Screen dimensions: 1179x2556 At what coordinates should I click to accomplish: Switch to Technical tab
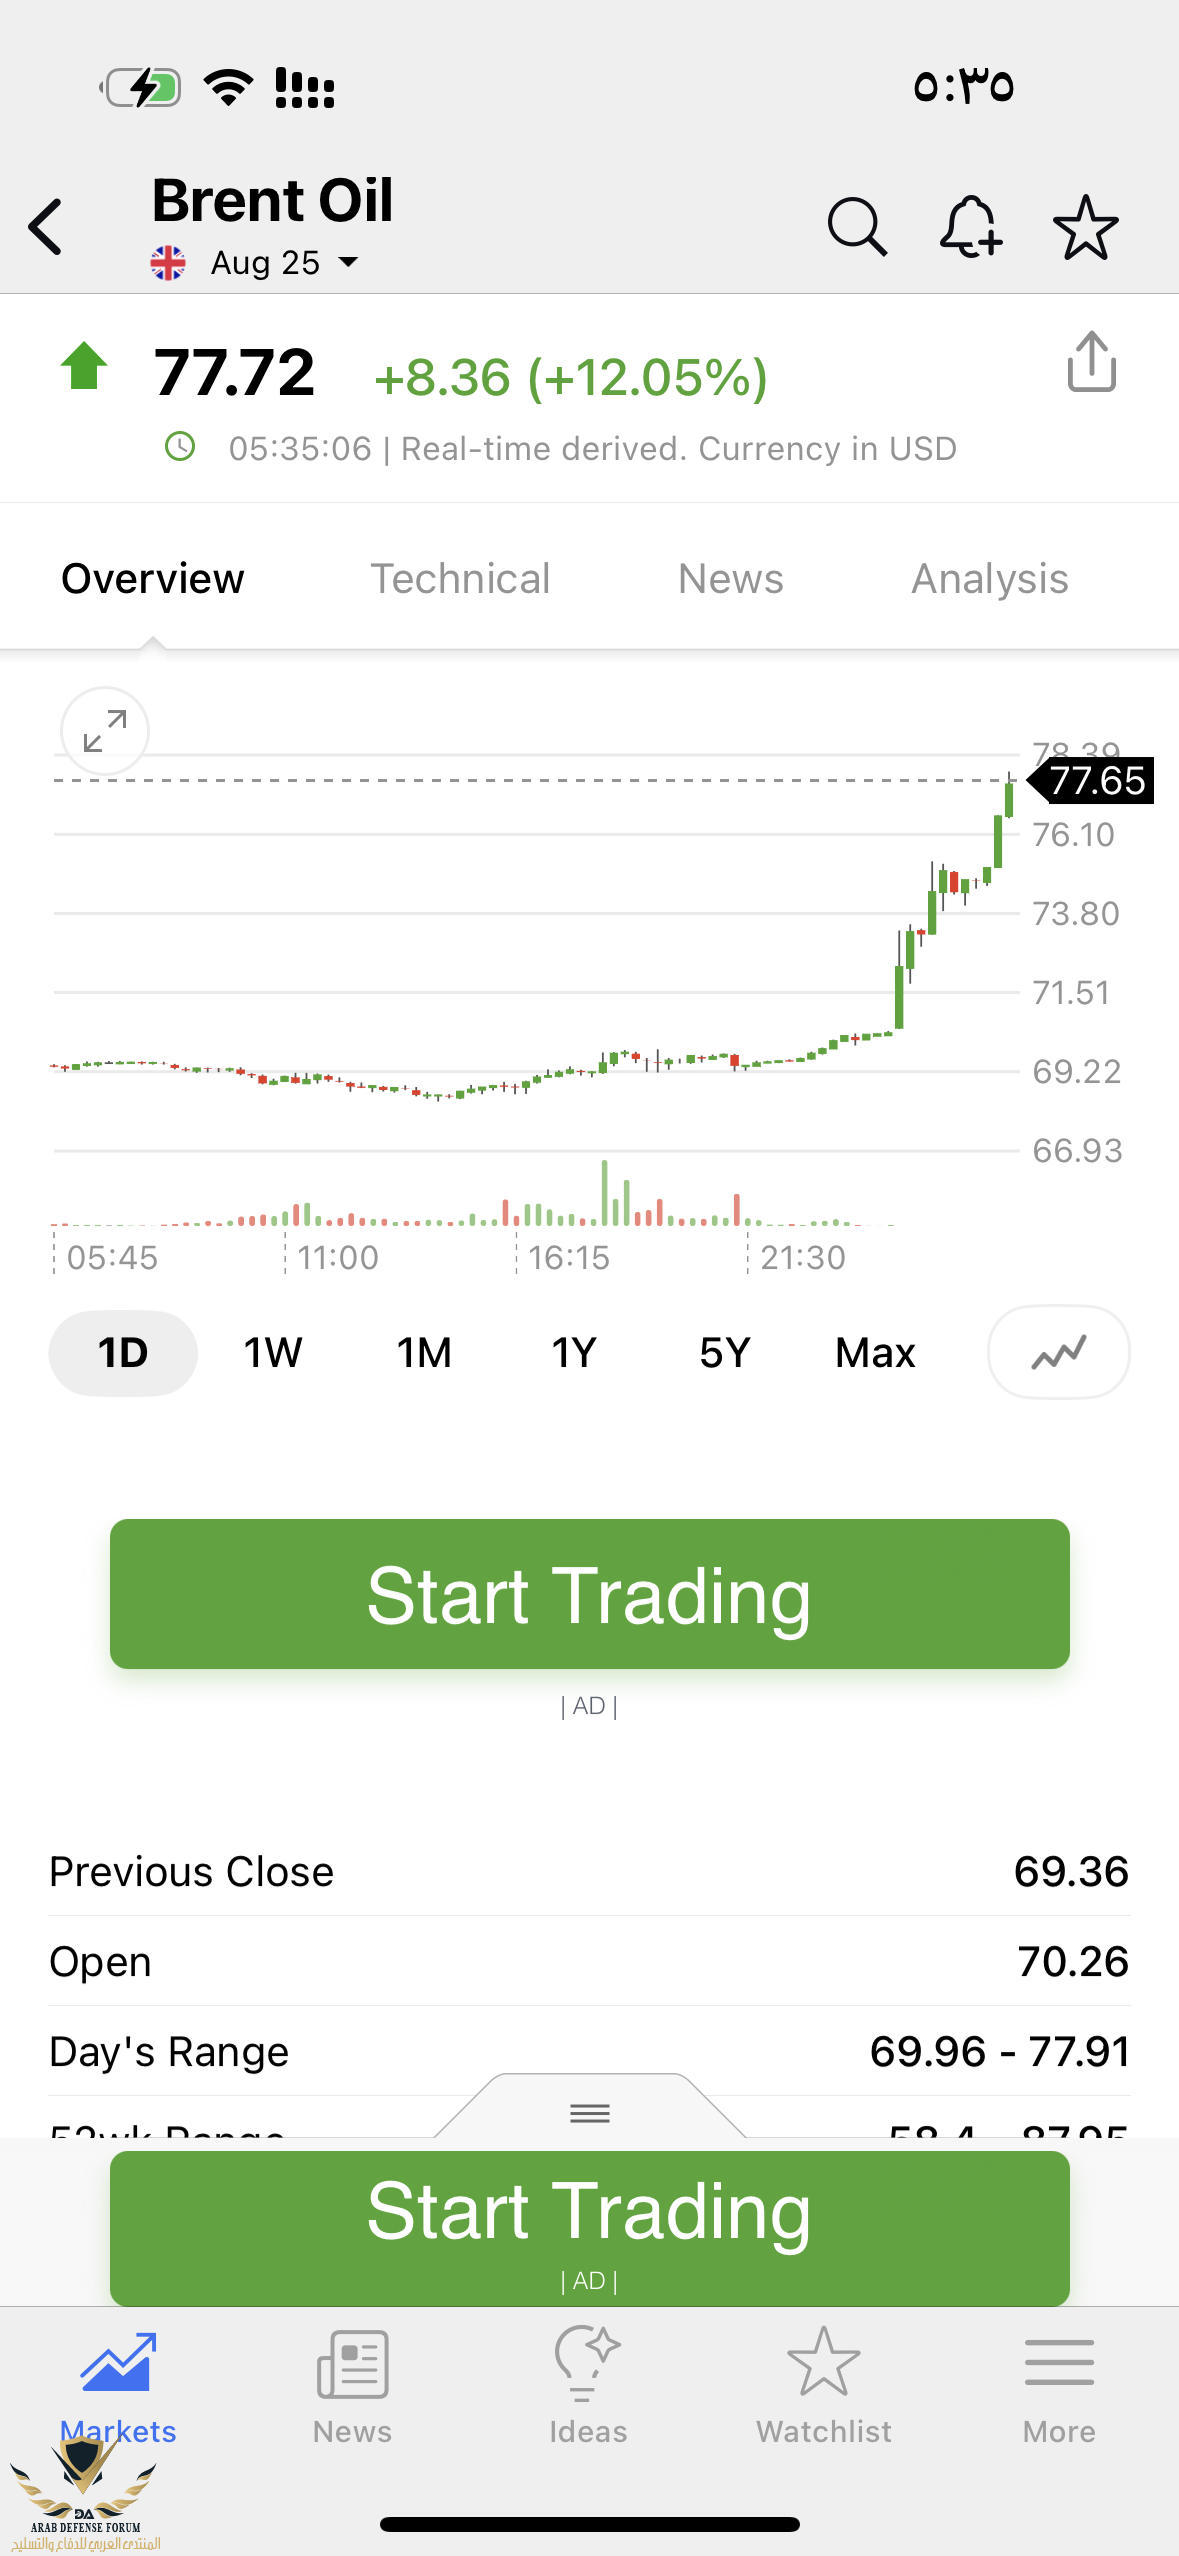point(460,579)
